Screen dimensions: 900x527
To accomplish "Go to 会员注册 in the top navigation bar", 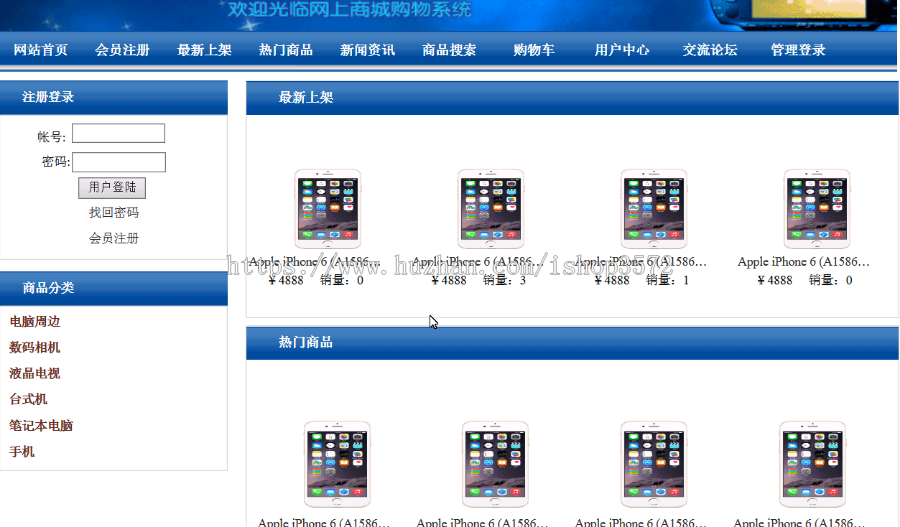I will pos(122,50).
